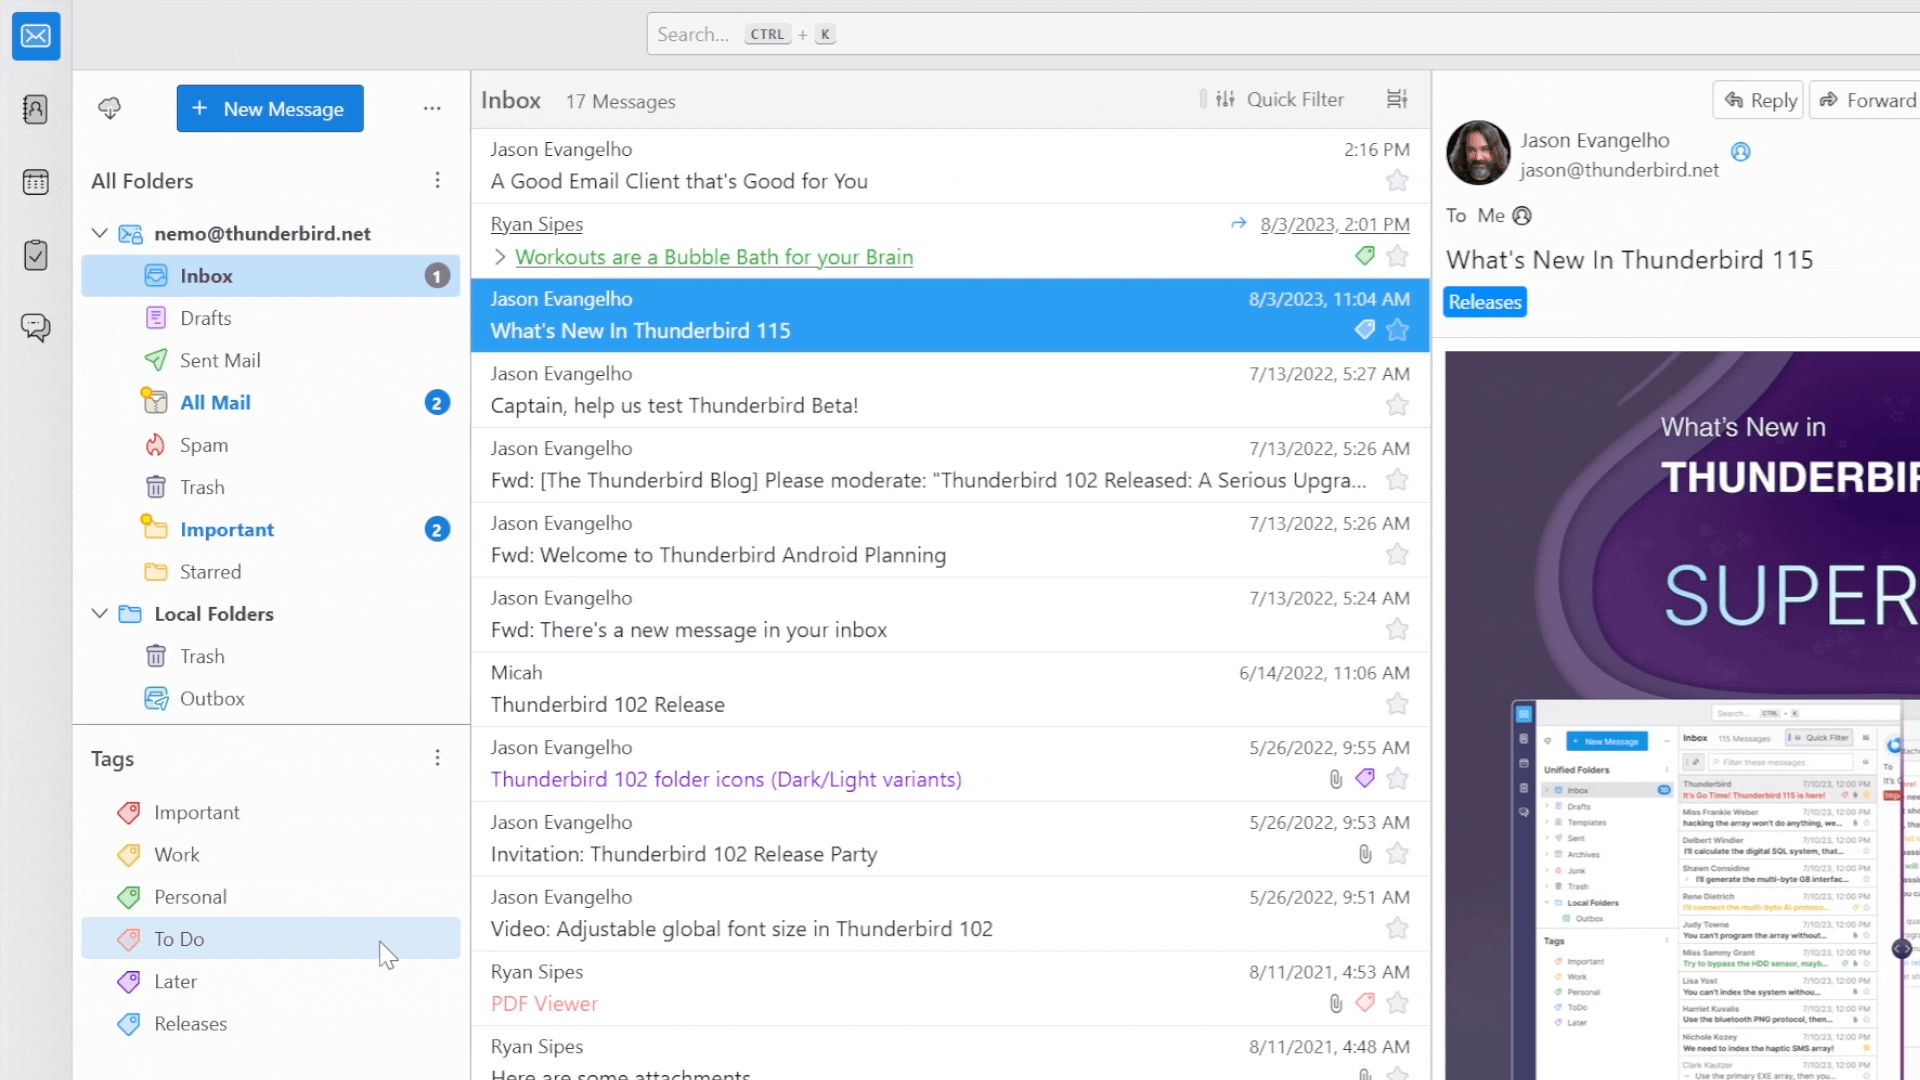This screenshot has height=1080, width=1920.
Task: Open the All Mail folder
Action: click(x=271, y=402)
